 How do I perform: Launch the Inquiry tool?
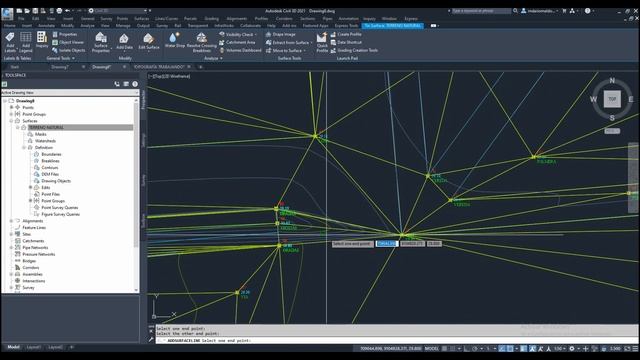(x=42, y=40)
